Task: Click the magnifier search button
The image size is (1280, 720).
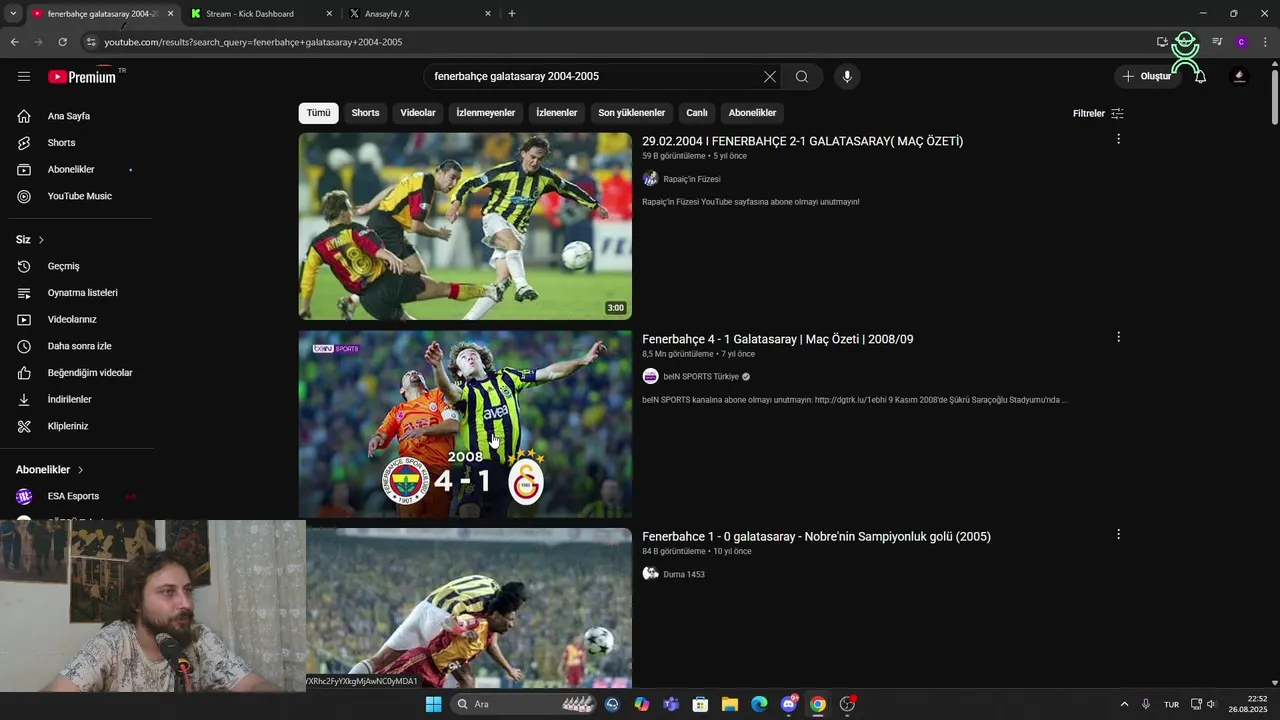Action: pos(802,76)
